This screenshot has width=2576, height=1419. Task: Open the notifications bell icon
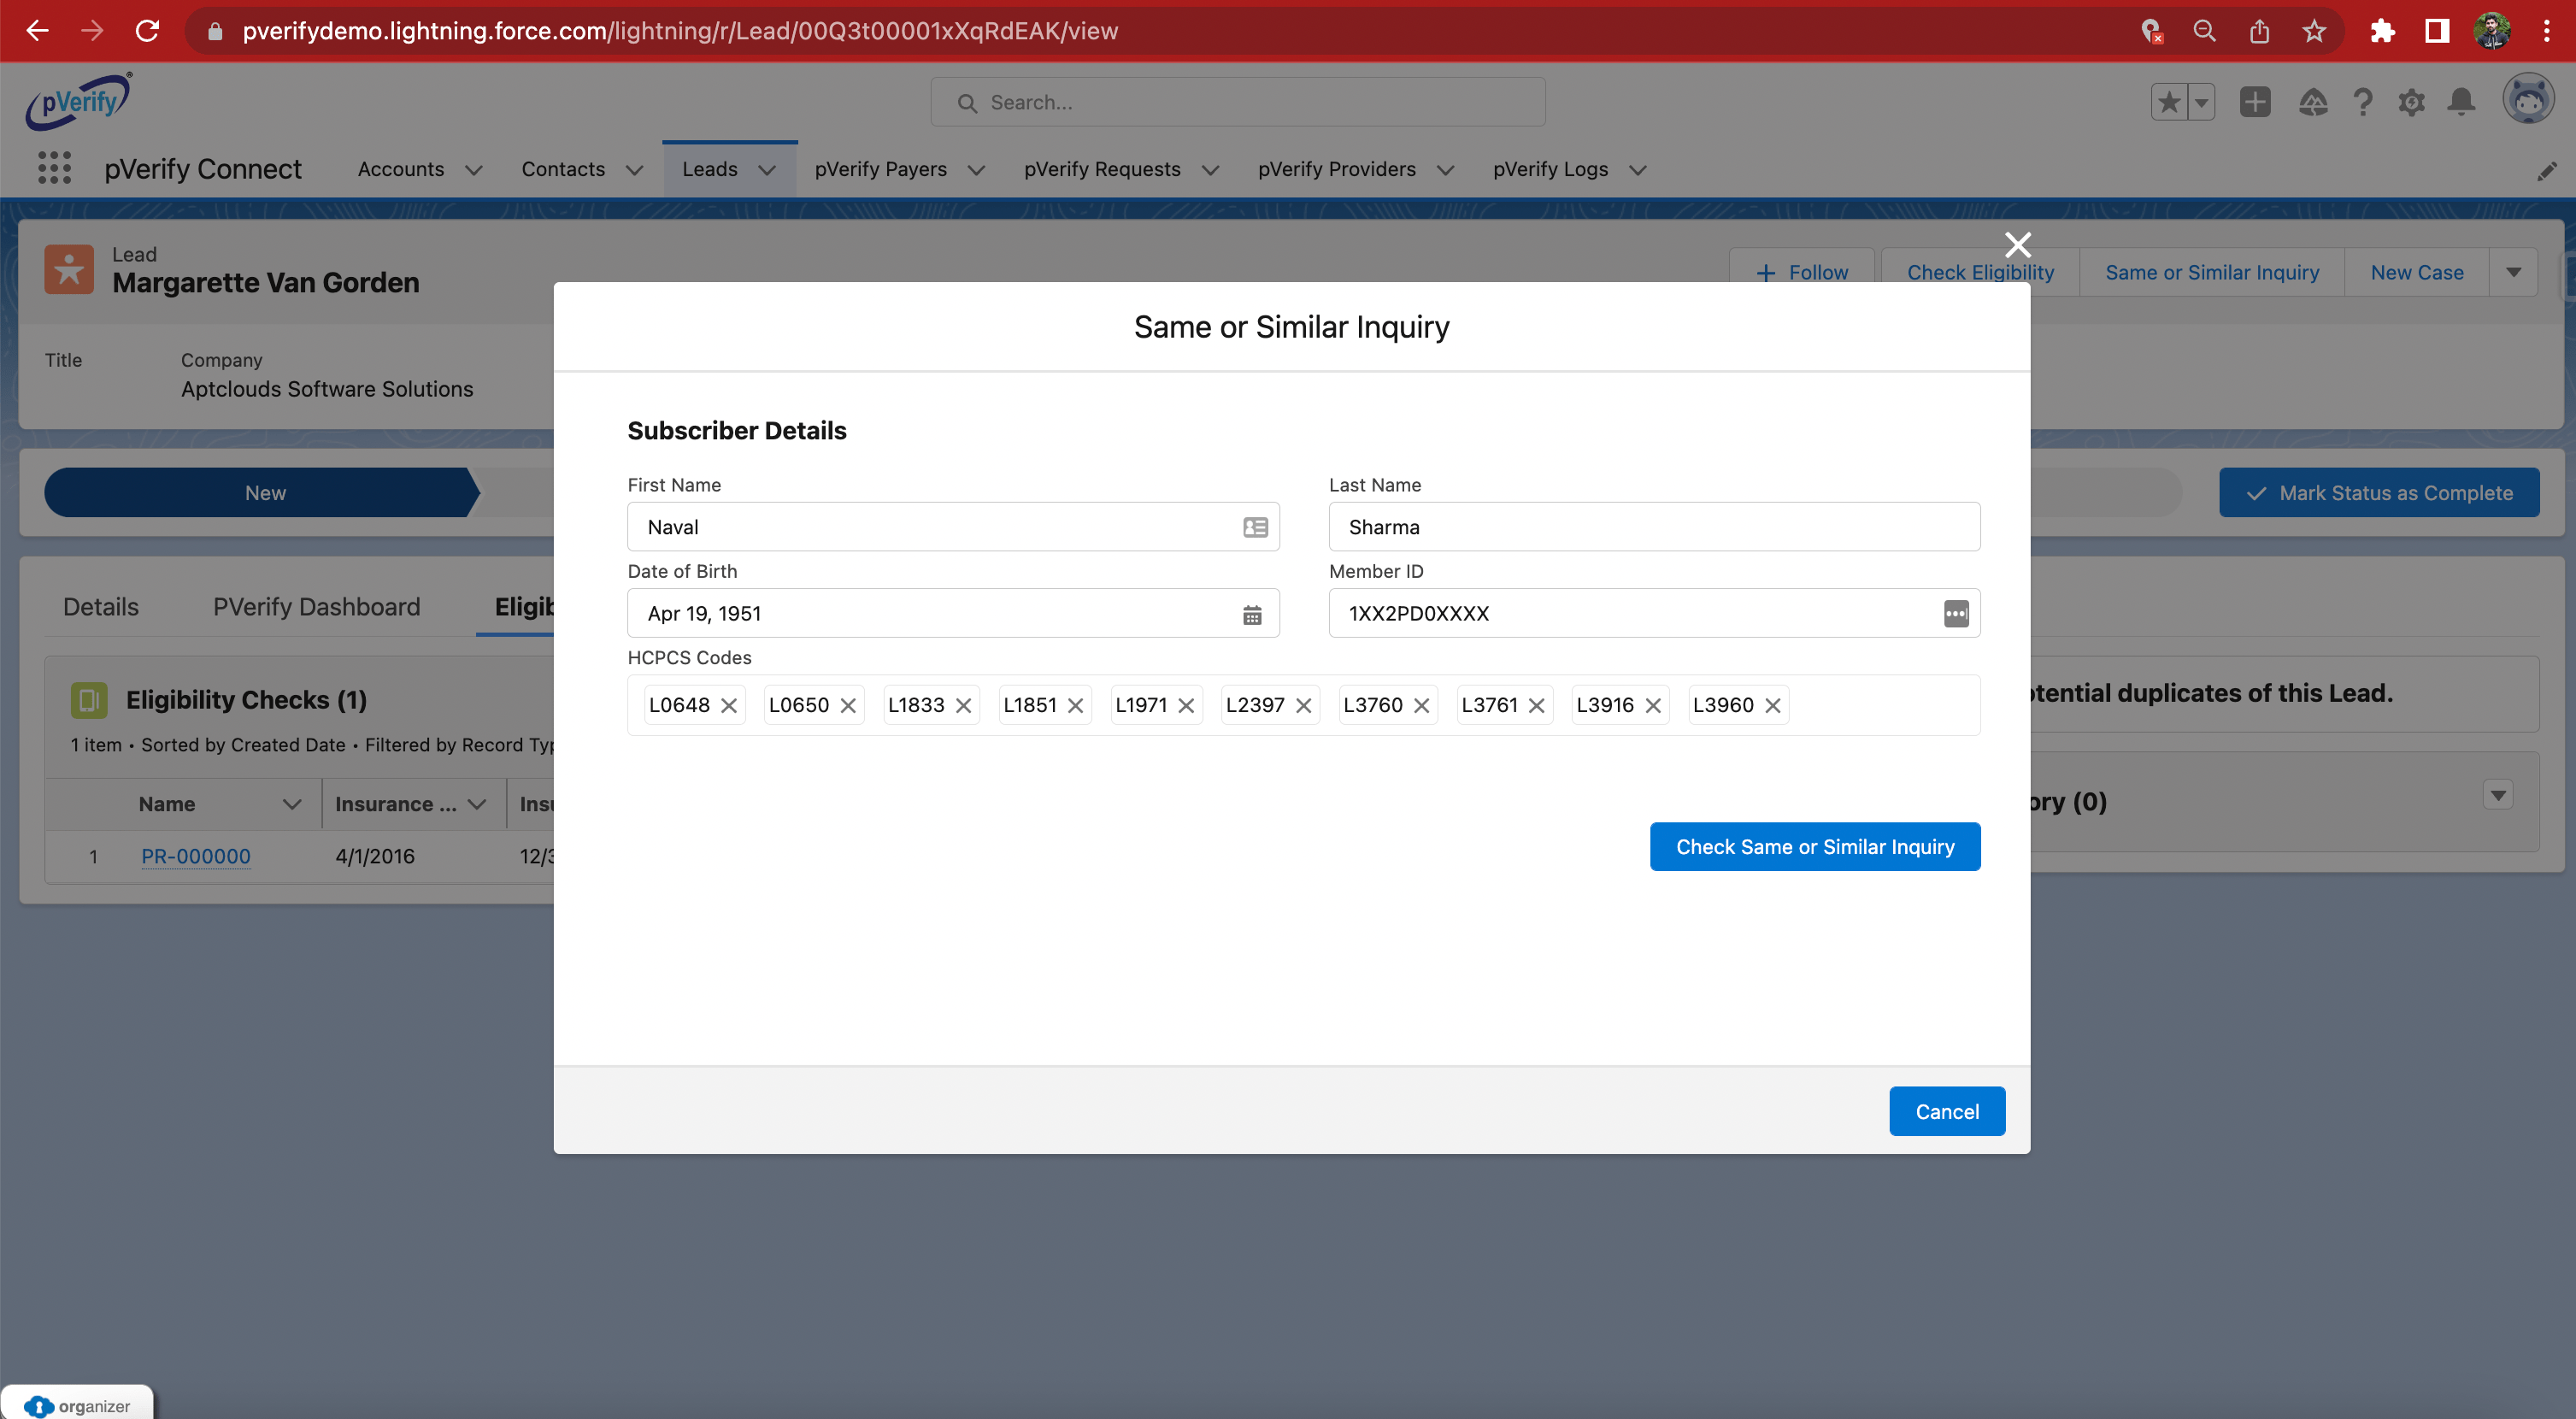(x=2461, y=102)
